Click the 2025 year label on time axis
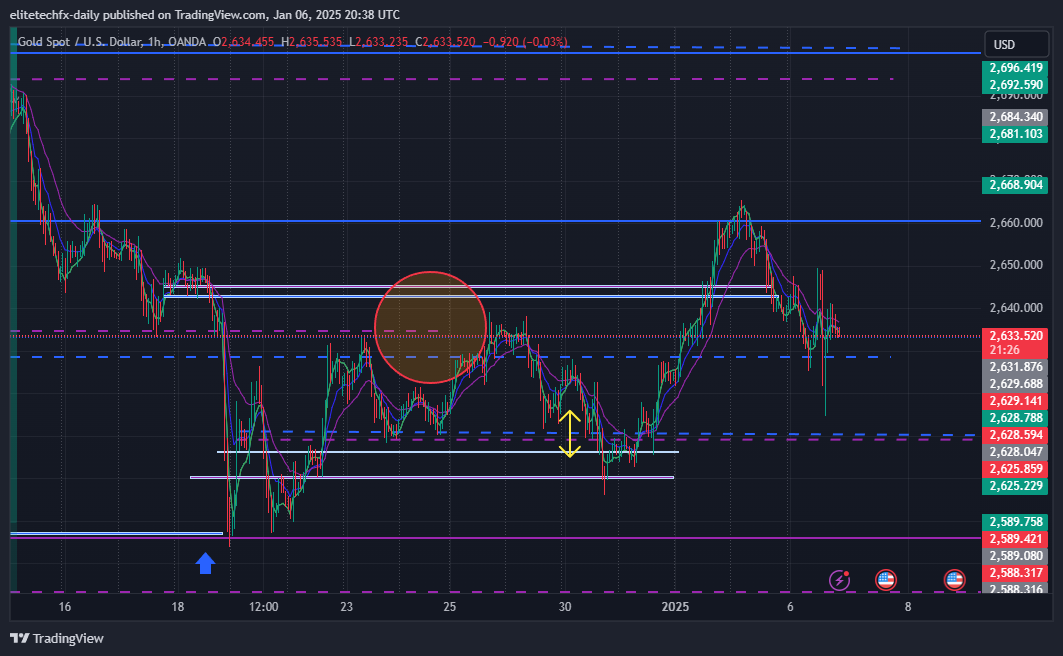Viewport: 1063px width, 656px height. pyautogui.click(x=675, y=607)
